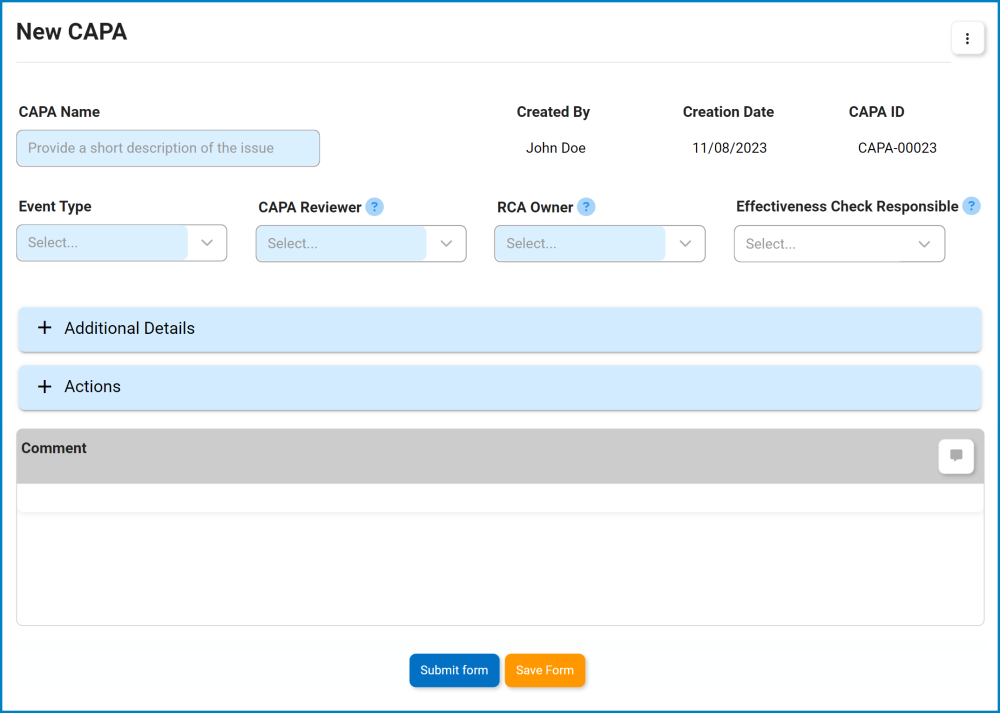Screen dimensions: 1000x713
Task: Click the RCA Owner help icon
Action: (586, 207)
